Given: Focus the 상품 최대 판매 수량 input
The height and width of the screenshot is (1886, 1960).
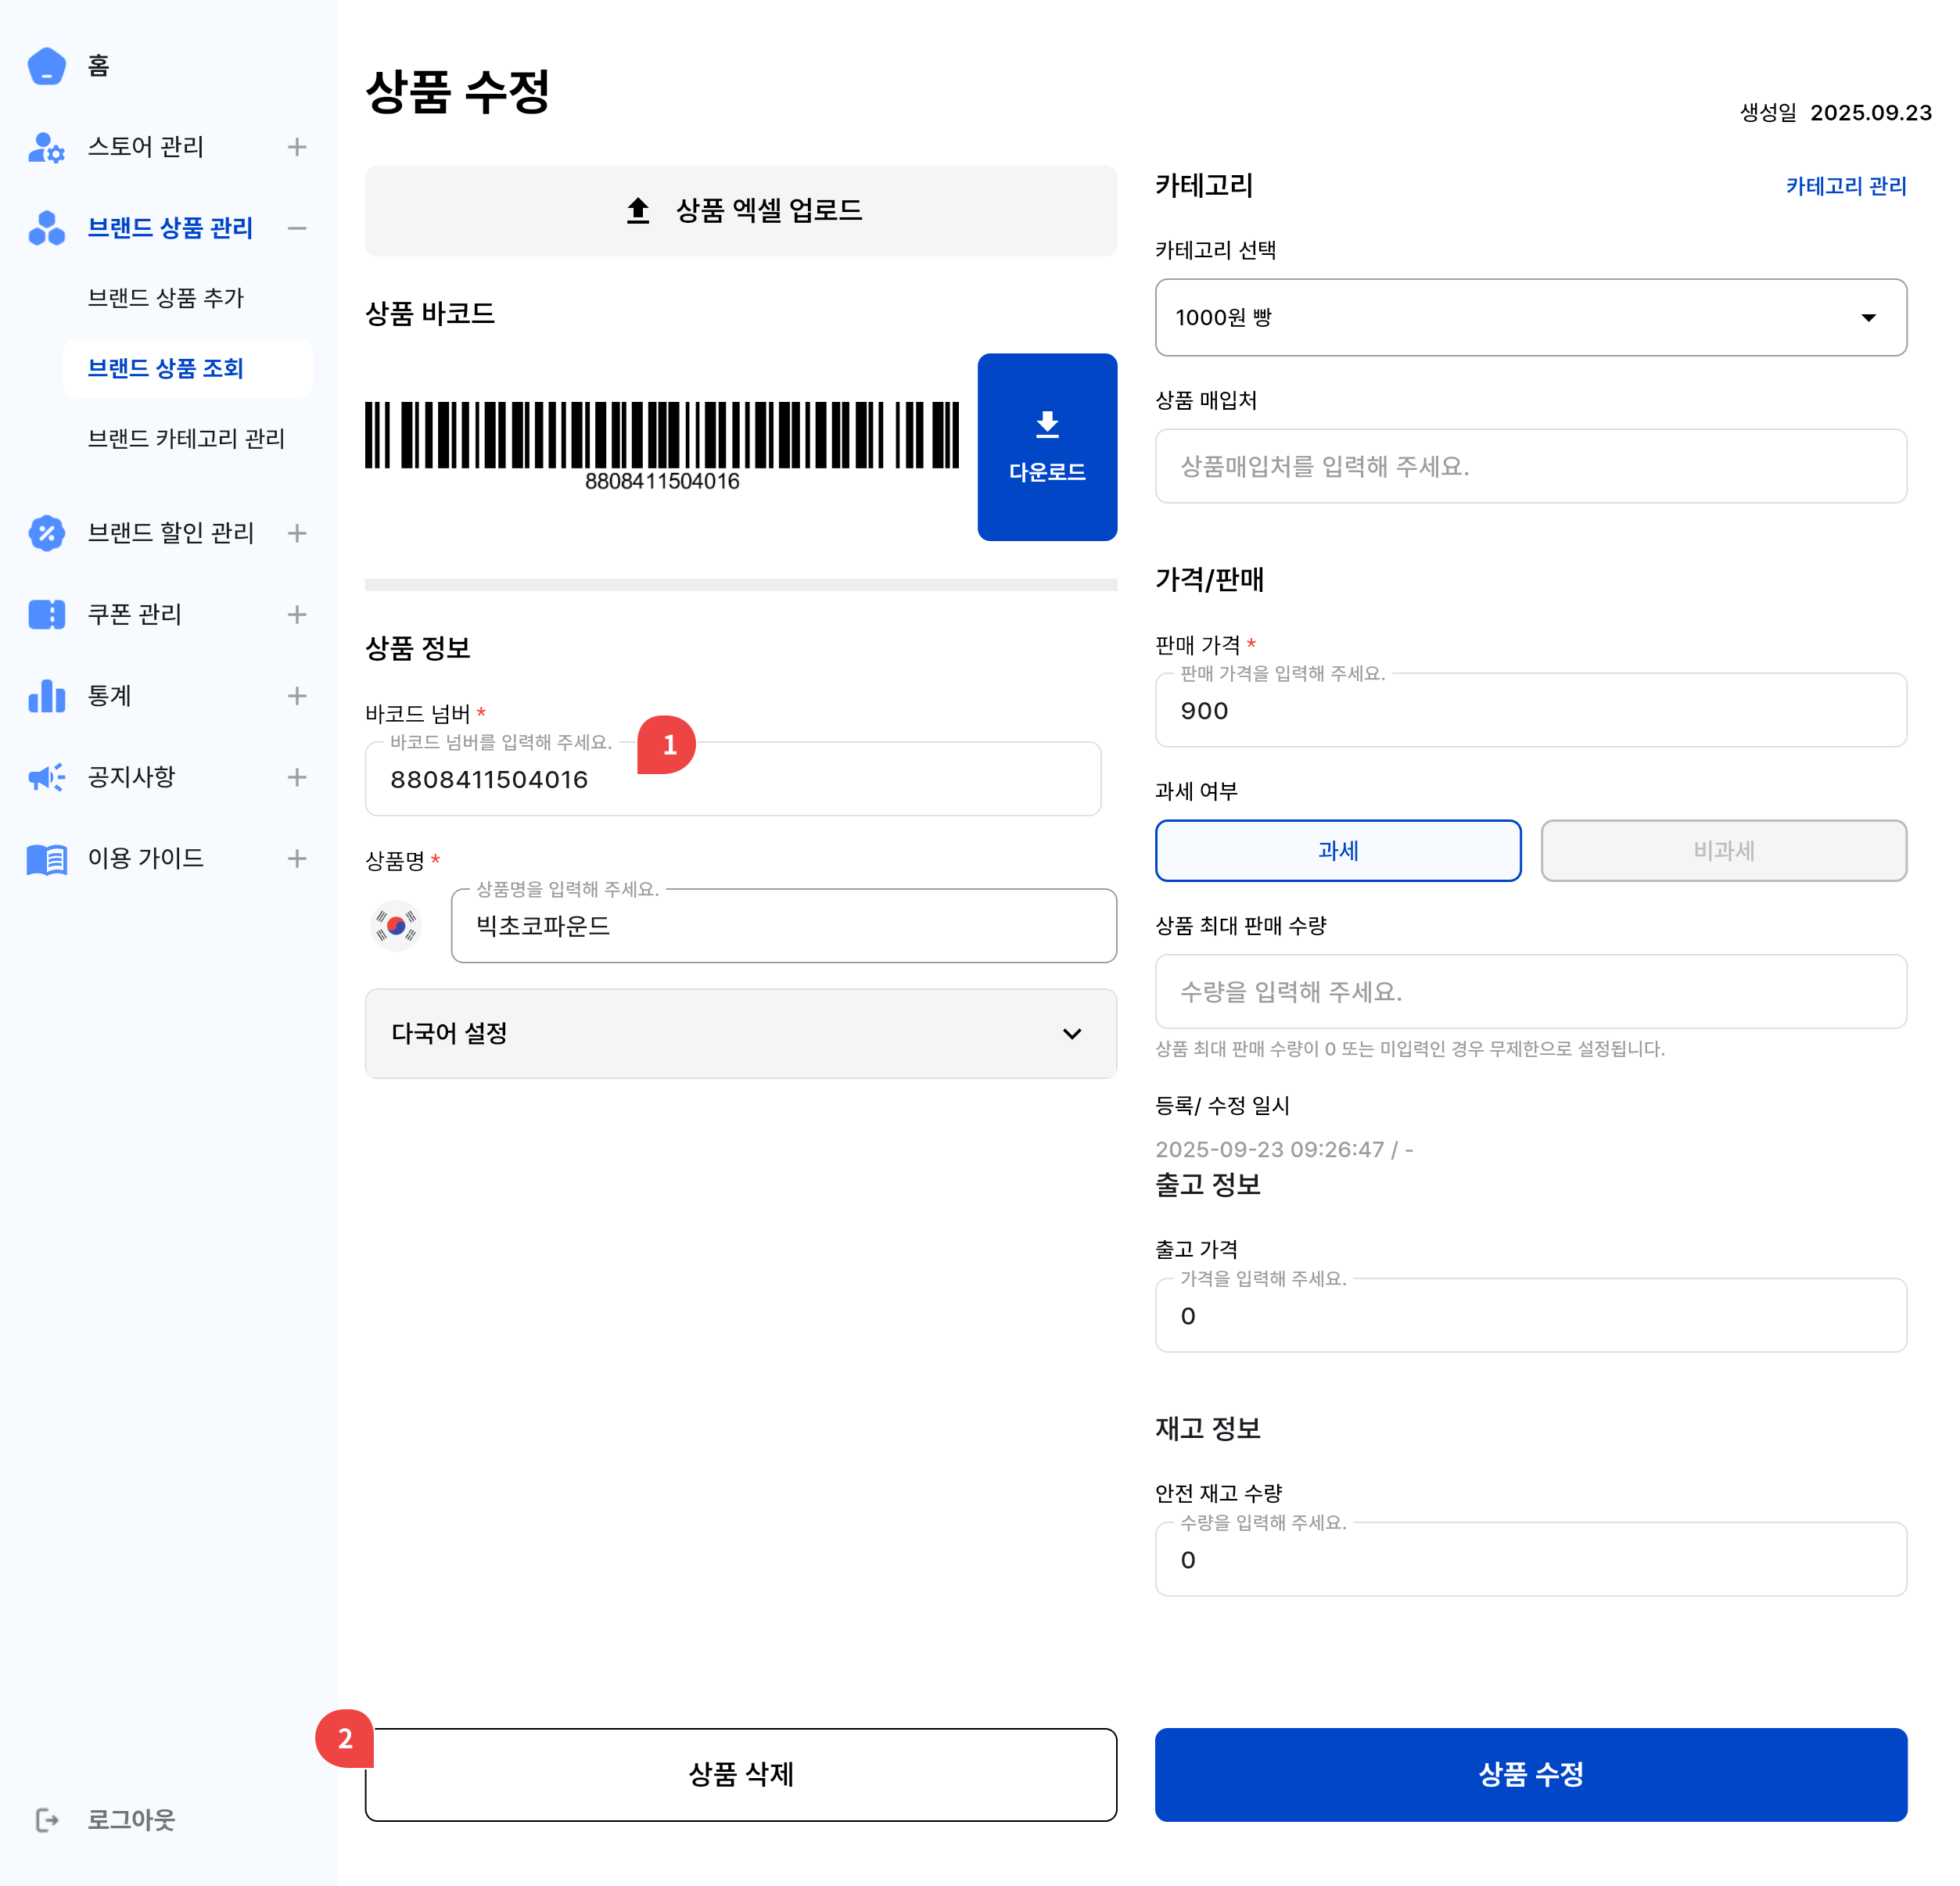Looking at the screenshot, I should (x=1530, y=991).
